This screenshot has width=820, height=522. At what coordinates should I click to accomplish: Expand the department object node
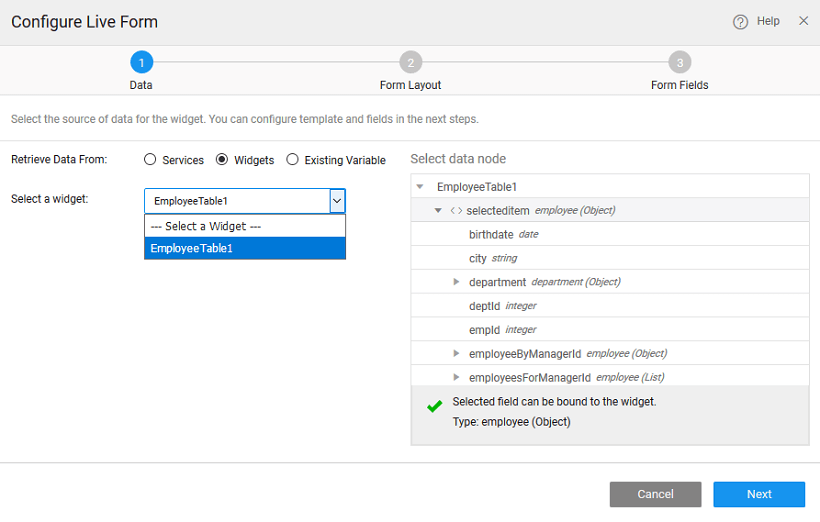(456, 282)
